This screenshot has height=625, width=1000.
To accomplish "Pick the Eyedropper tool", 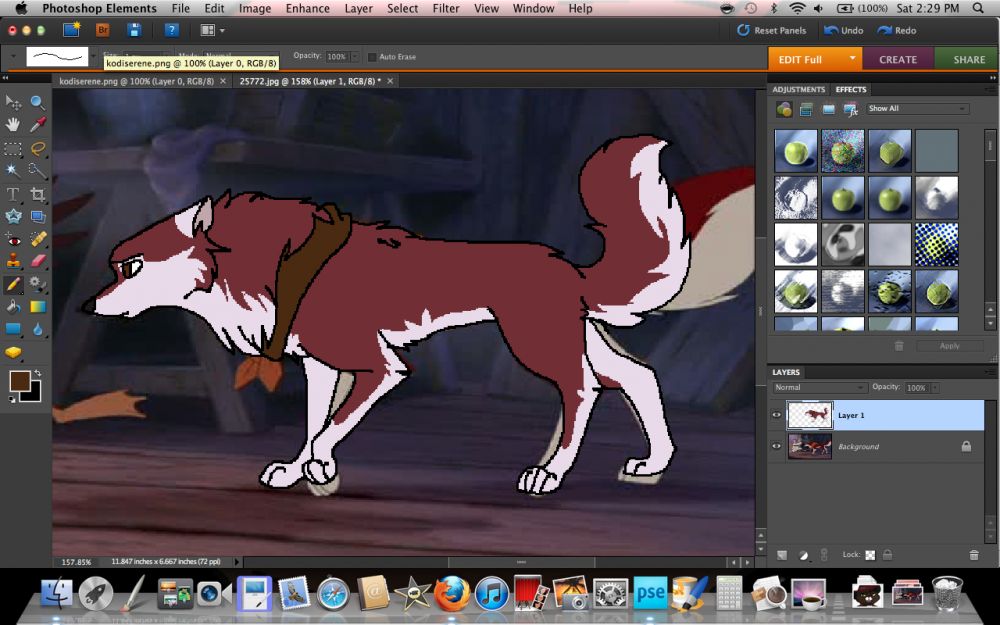I will 38,124.
